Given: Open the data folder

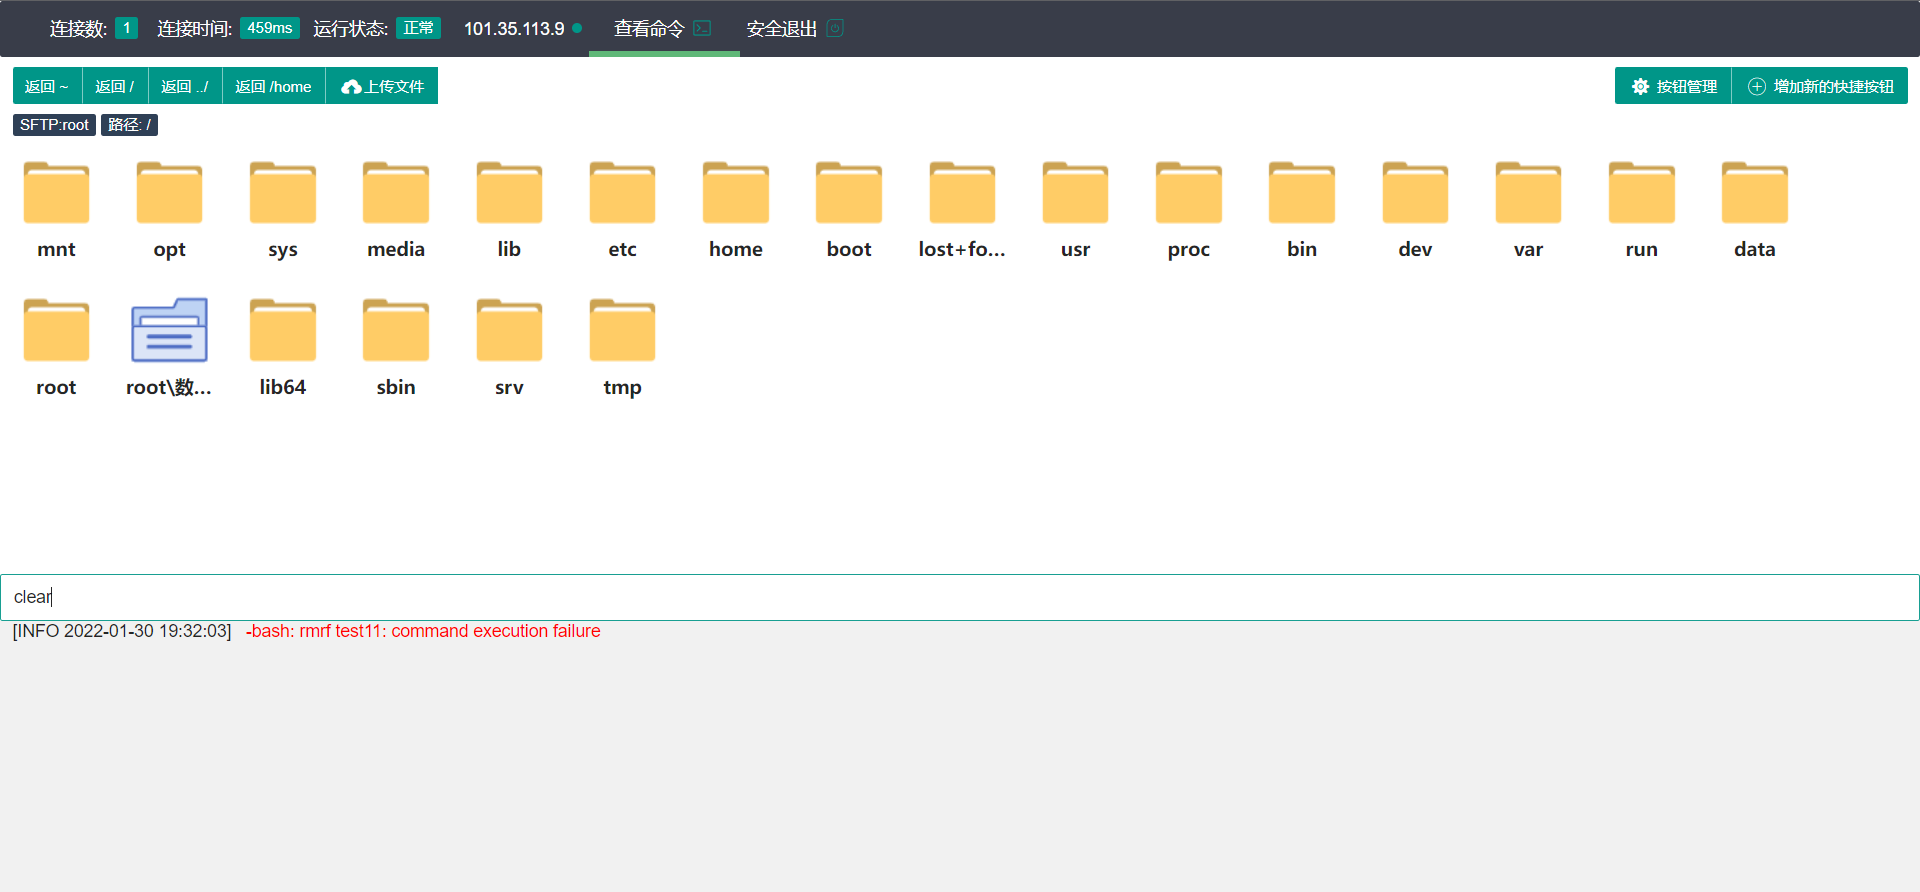Looking at the screenshot, I should pos(1755,193).
